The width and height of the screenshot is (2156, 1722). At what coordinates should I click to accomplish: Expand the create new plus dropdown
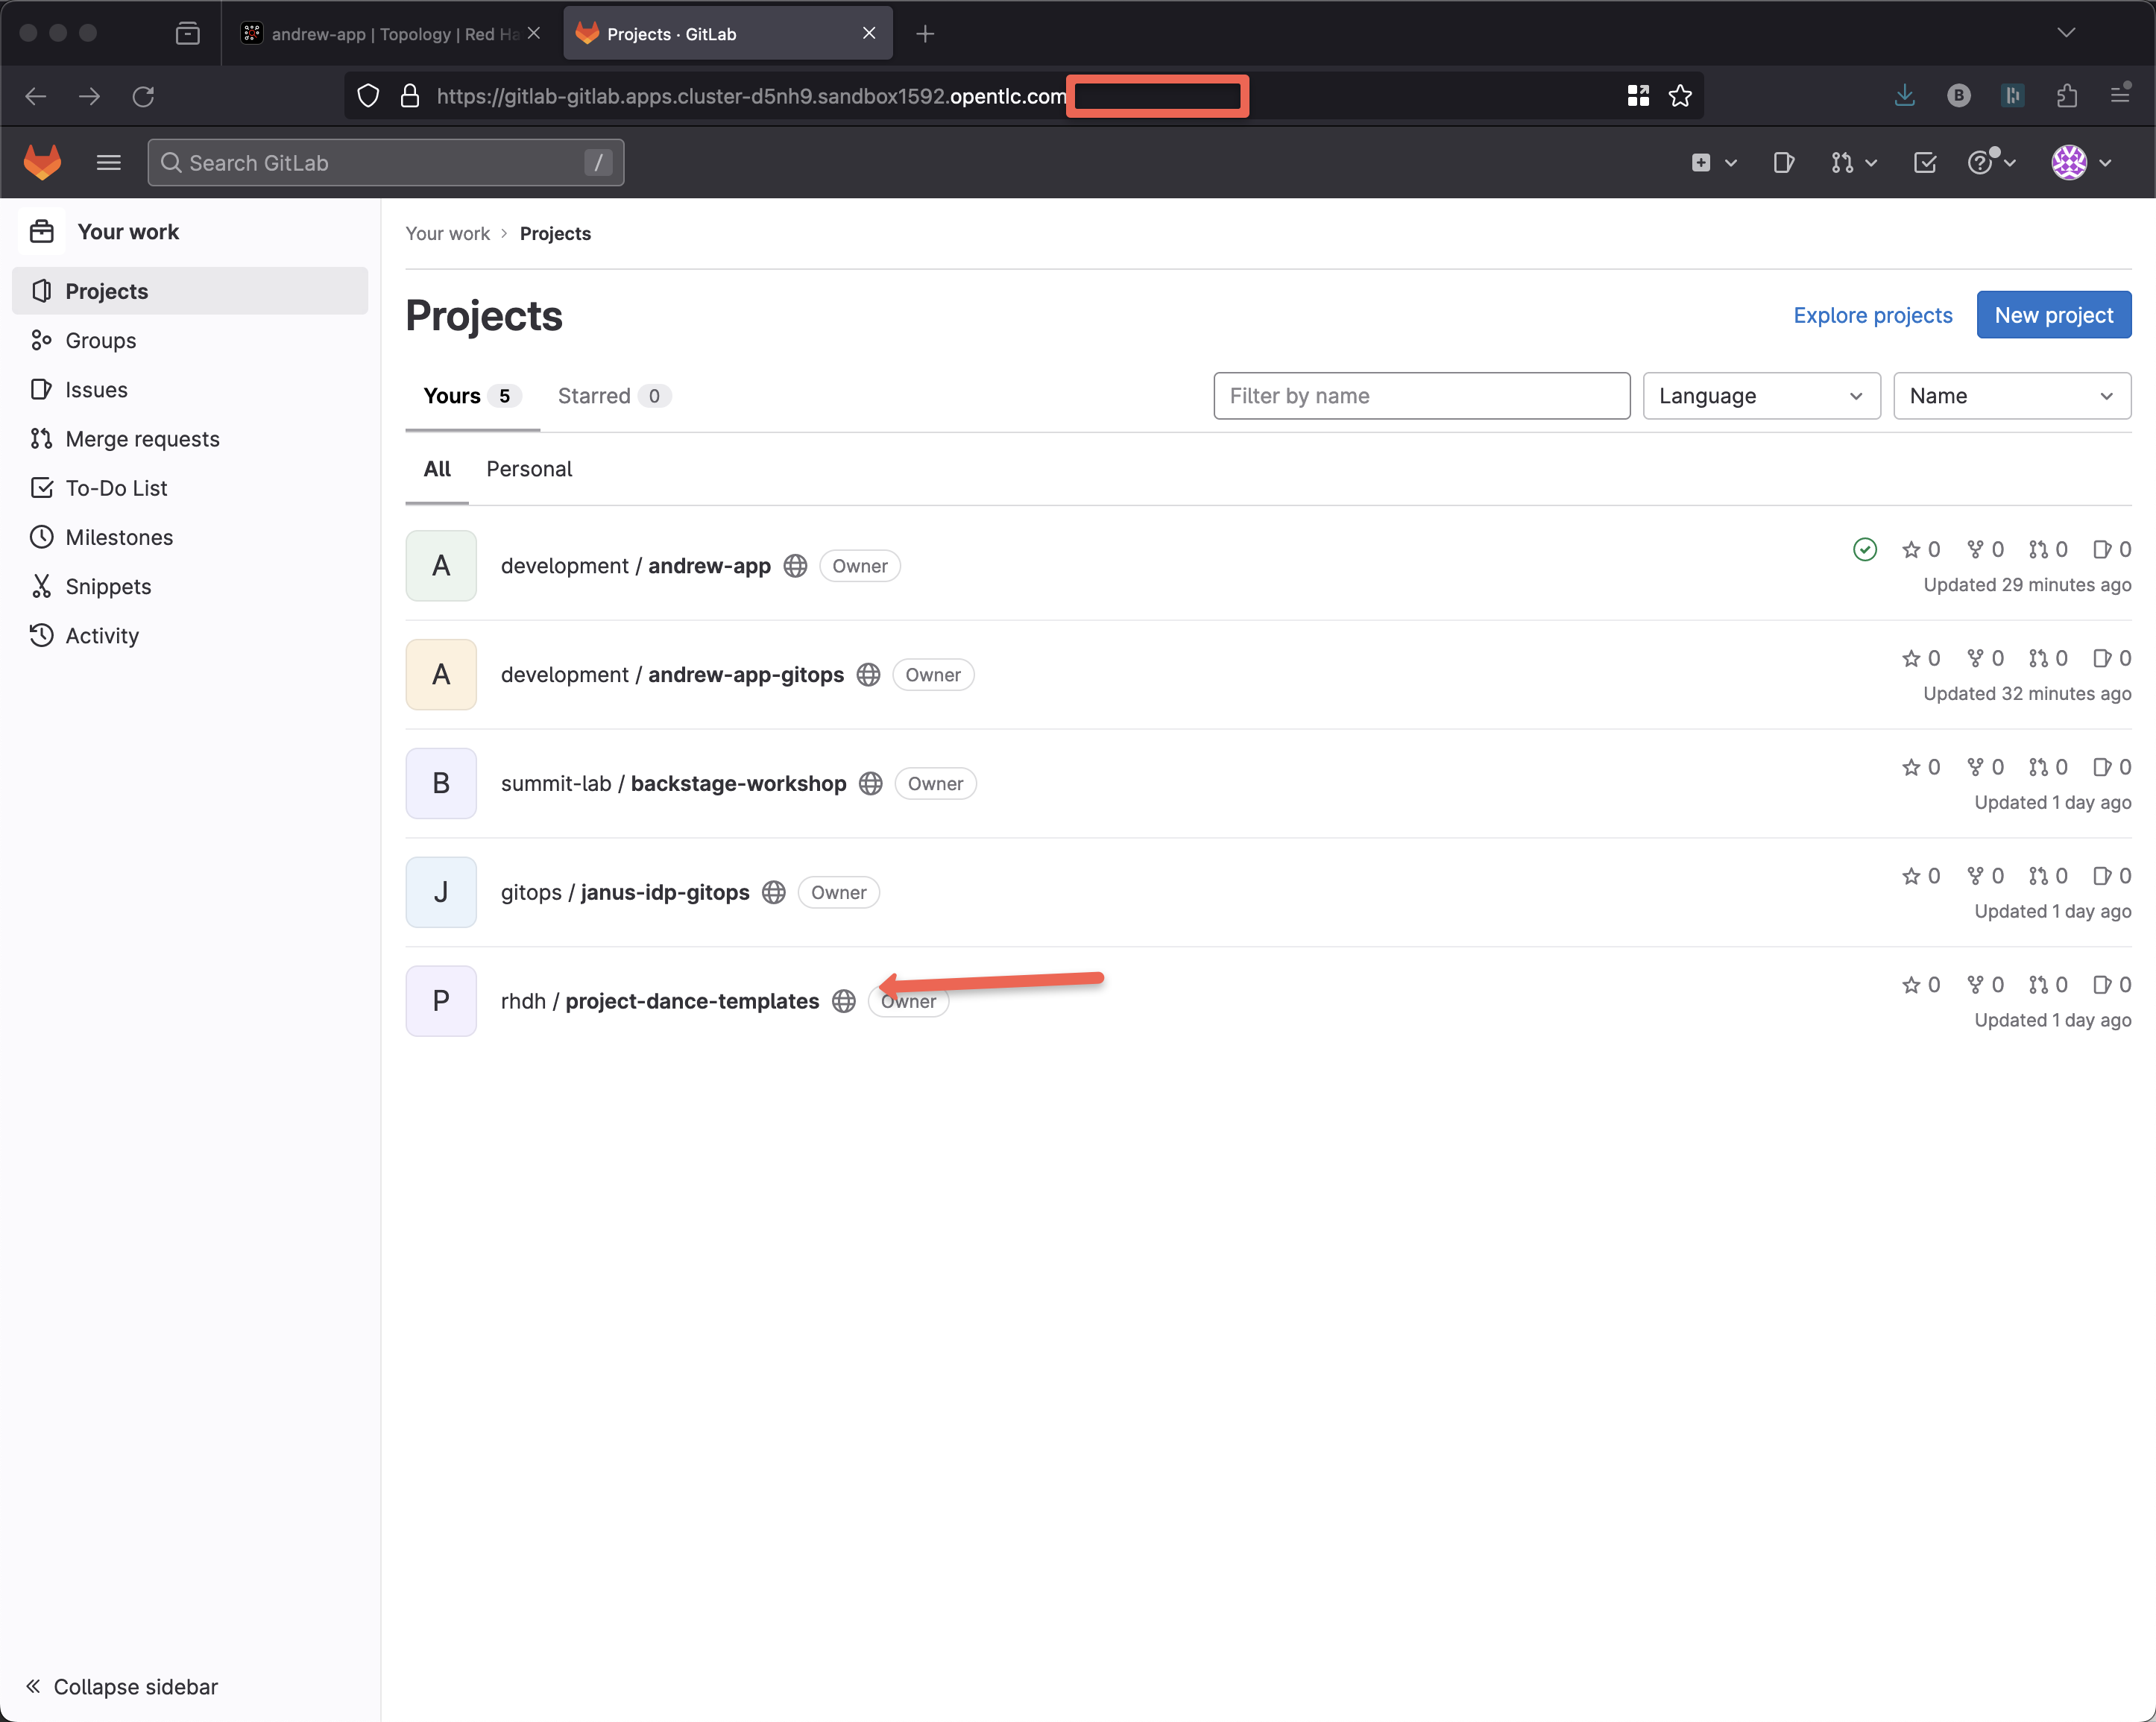point(1713,162)
